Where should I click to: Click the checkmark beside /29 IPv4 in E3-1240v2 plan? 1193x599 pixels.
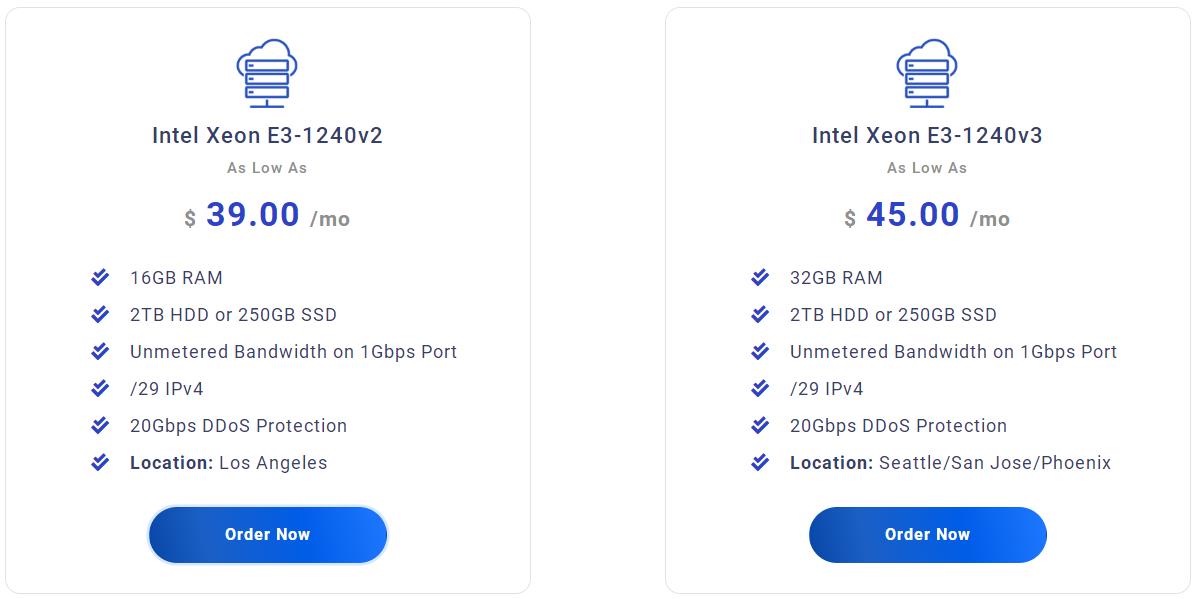tap(100, 389)
